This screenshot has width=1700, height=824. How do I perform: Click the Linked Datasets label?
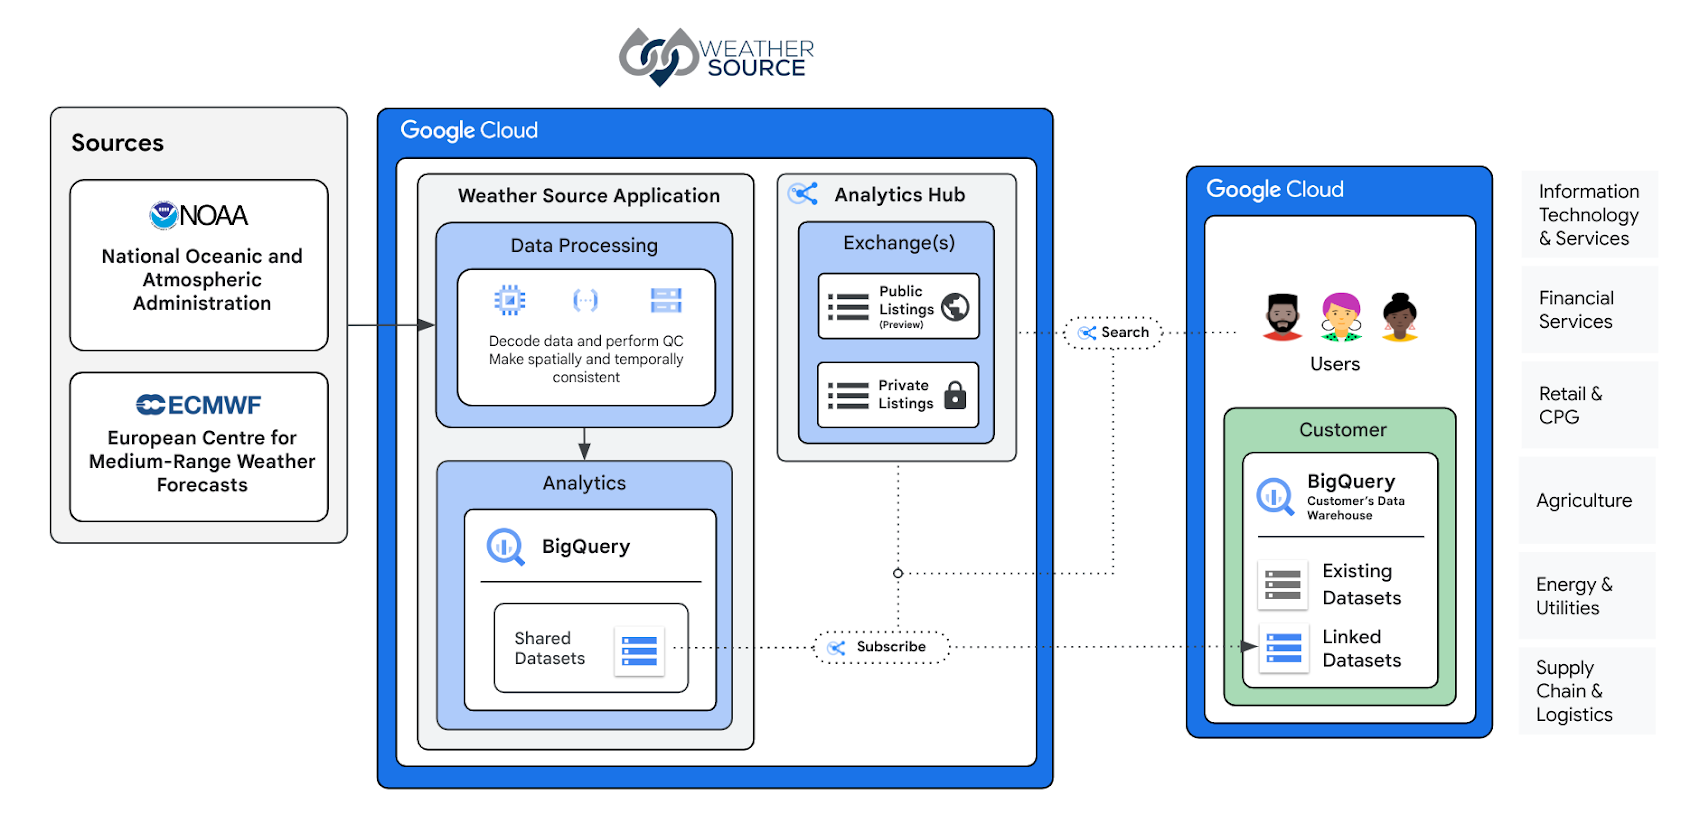1362,649
